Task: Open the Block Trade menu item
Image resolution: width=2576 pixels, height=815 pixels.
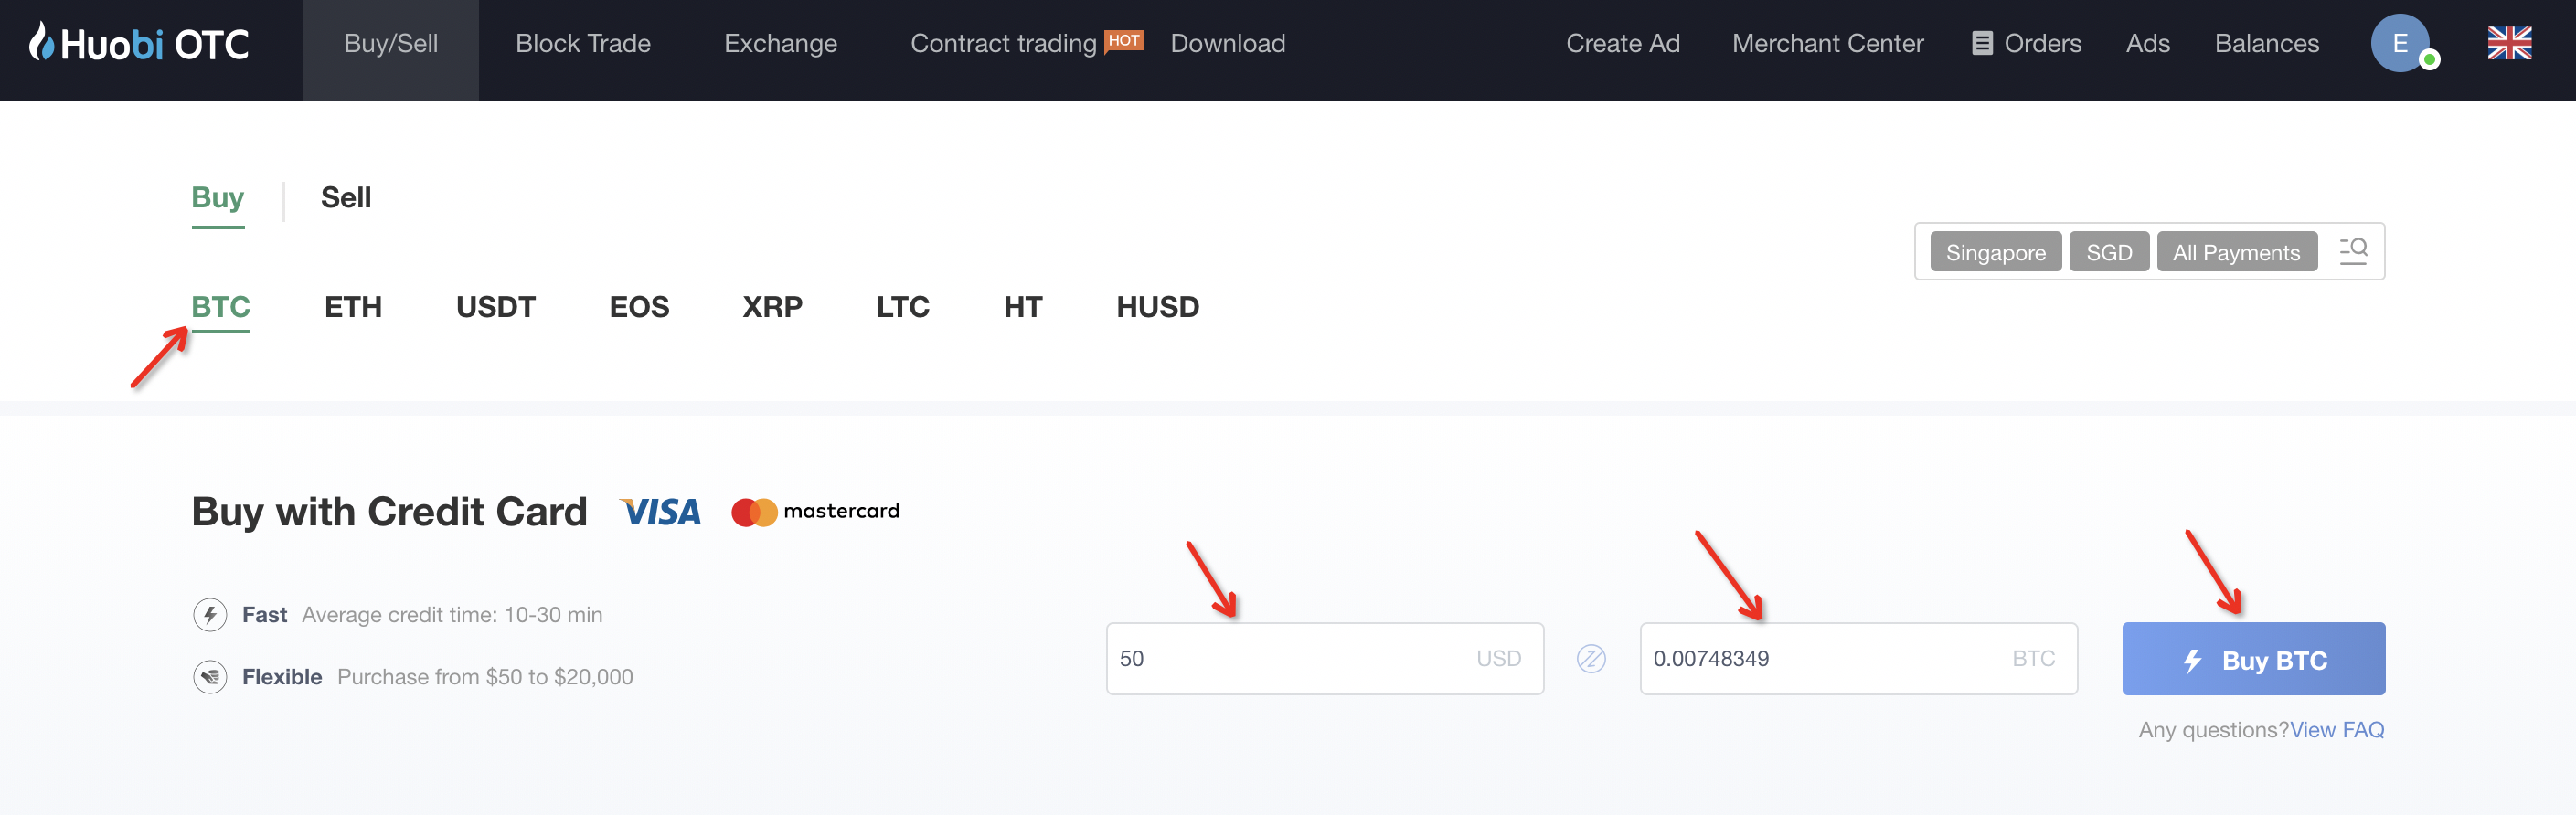Action: pos(583,43)
